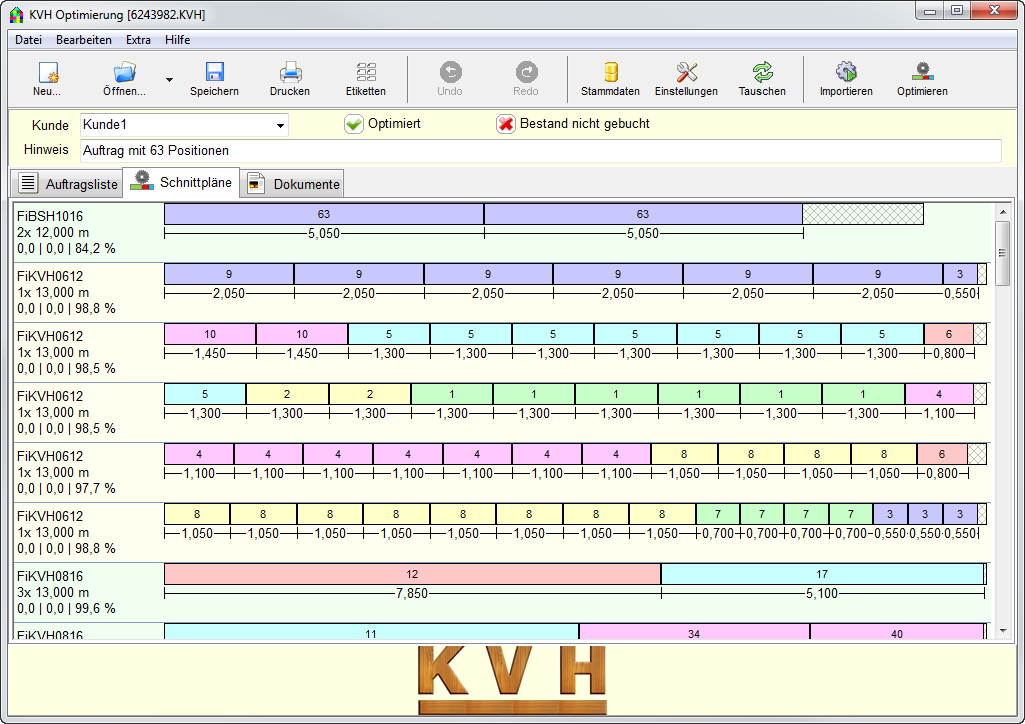Viewport: 1025px width, 724px height.
Task: Run the Optimieren optimization
Action: [921, 79]
